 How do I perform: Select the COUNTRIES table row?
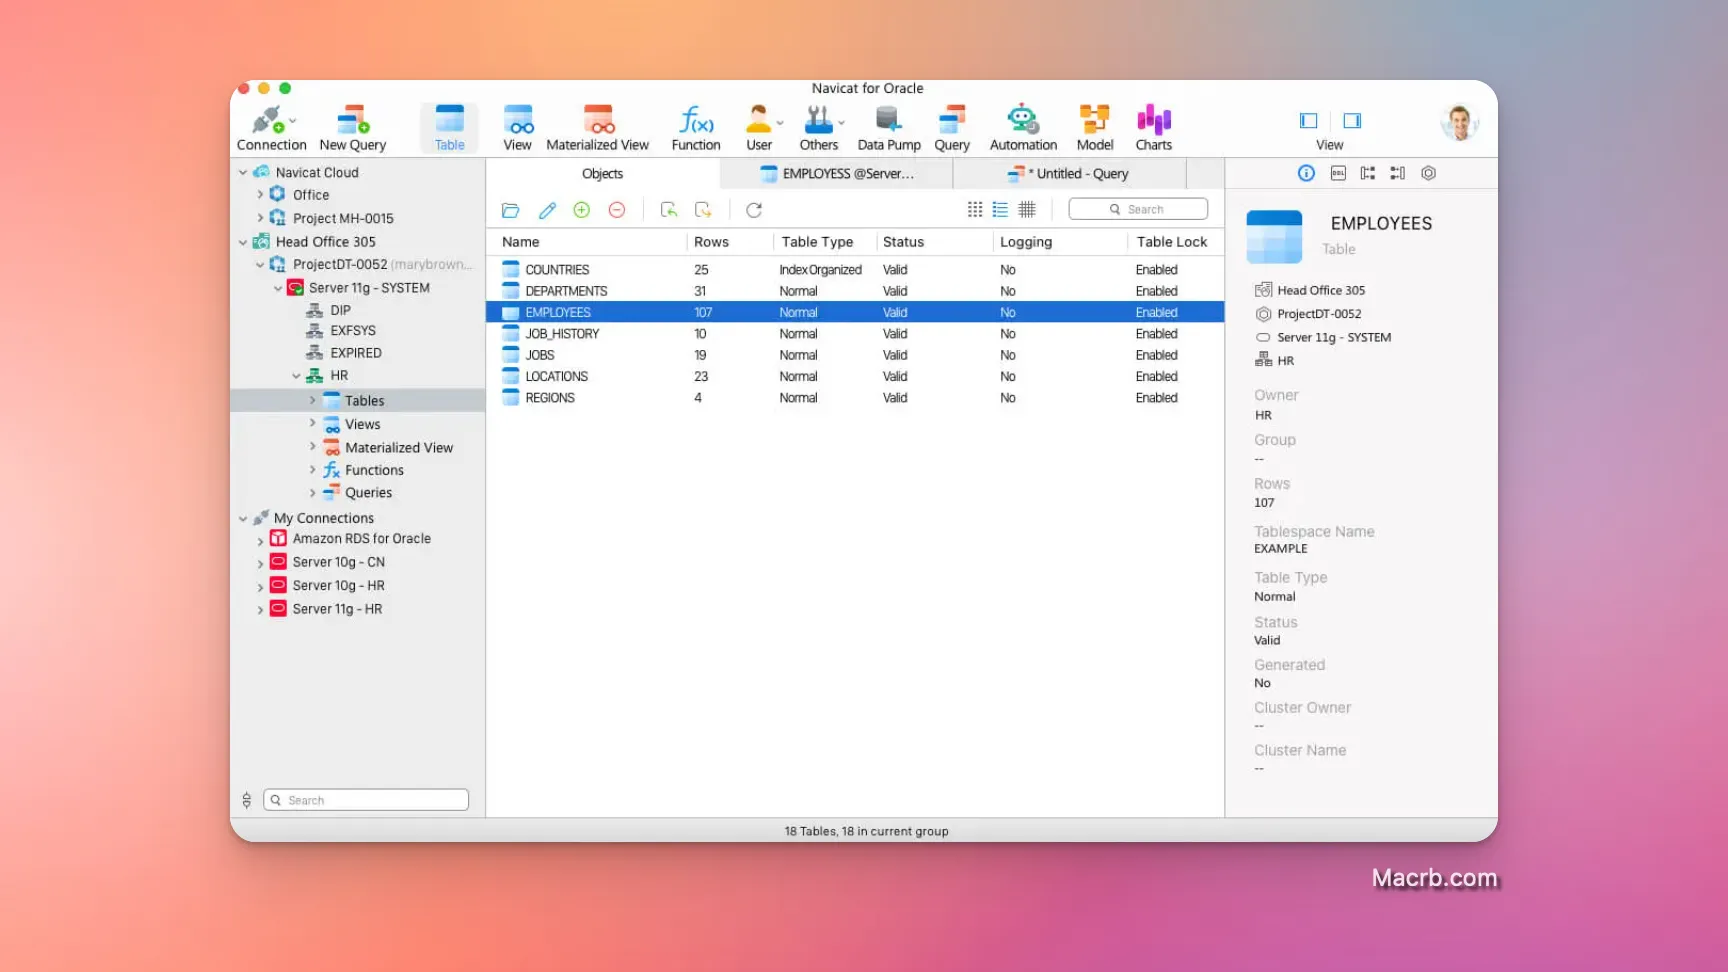(855, 270)
